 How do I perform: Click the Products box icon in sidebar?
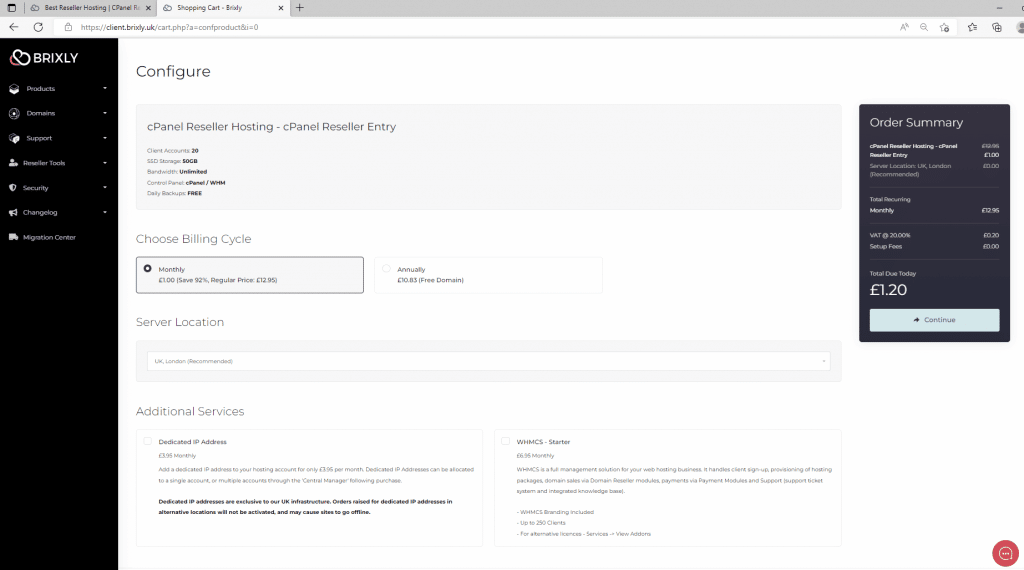pyautogui.click(x=14, y=89)
